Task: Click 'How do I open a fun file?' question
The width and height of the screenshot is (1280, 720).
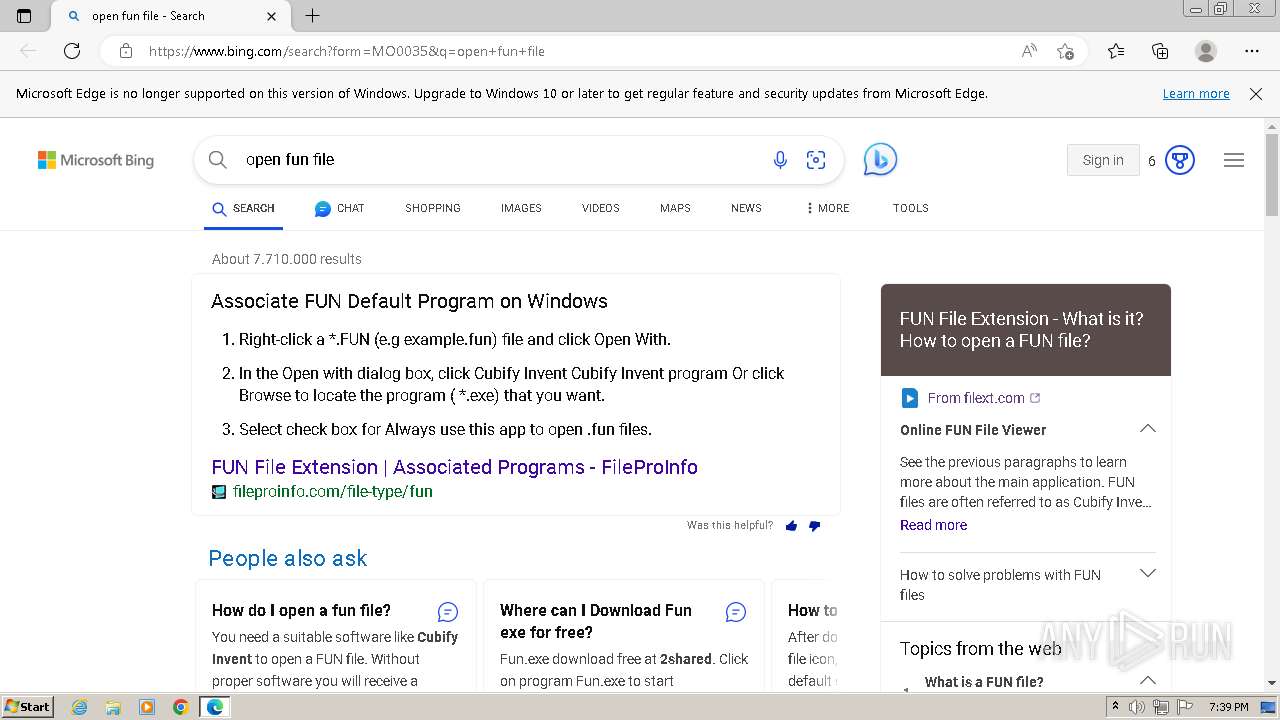Action: pyautogui.click(x=301, y=610)
